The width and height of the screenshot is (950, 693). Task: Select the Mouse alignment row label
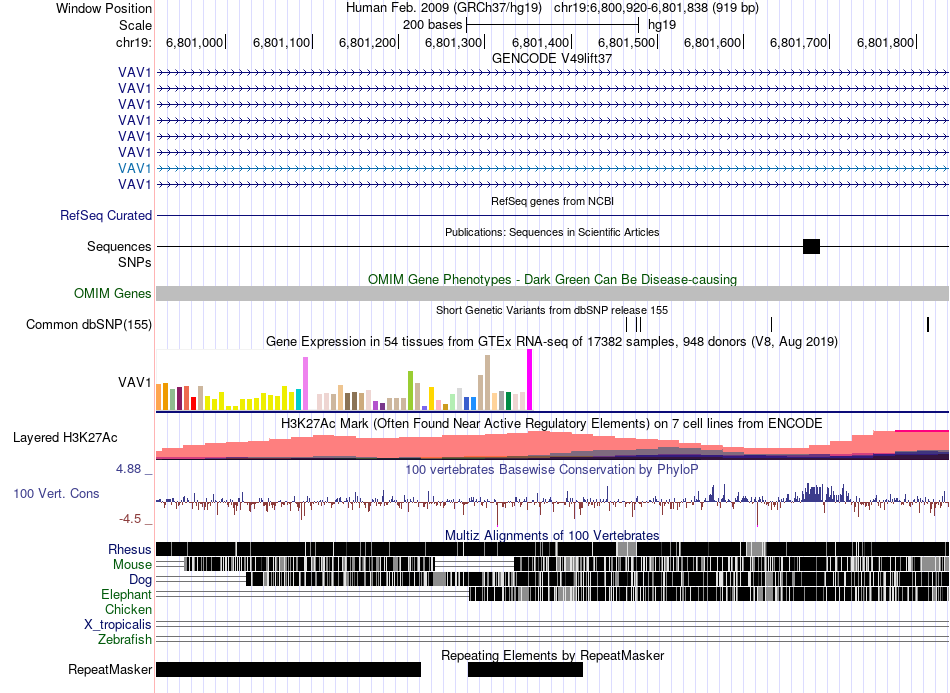tap(132, 565)
